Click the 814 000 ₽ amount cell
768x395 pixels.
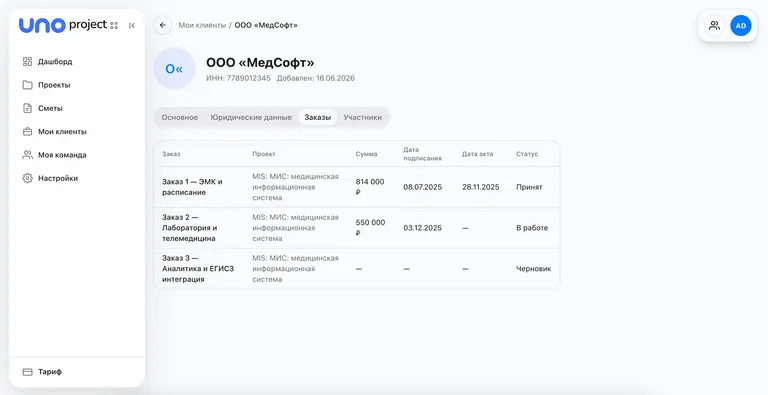point(370,187)
